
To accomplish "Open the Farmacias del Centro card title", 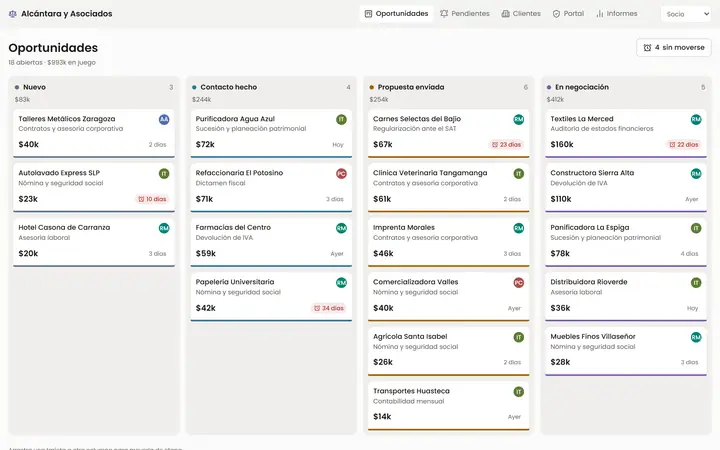I will point(233,227).
